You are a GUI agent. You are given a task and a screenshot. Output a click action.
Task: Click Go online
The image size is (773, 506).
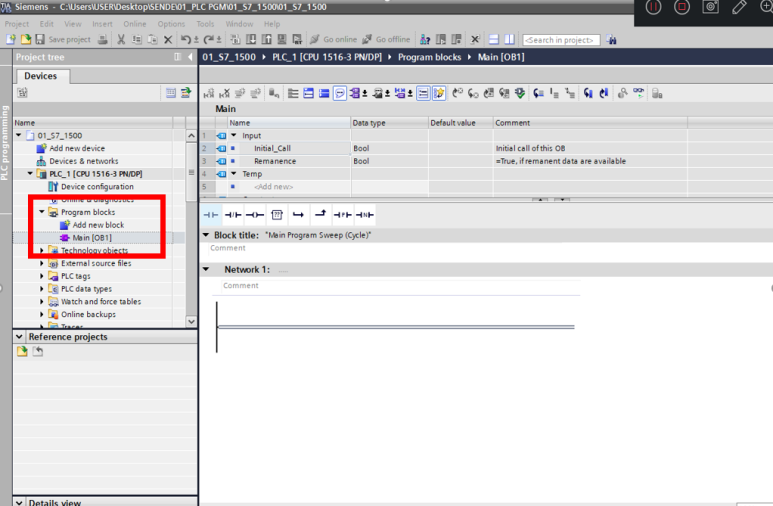333,39
